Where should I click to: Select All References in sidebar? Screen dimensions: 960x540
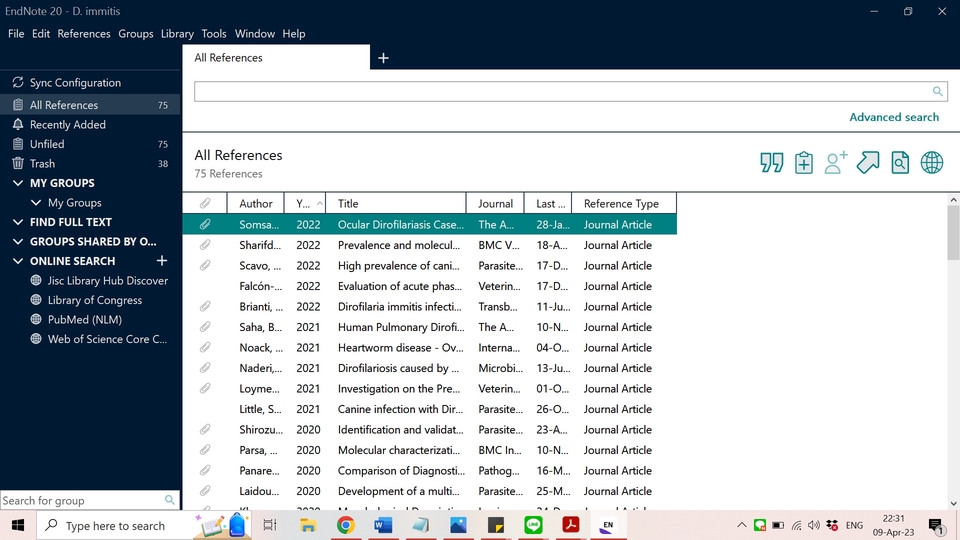coord(90,105)
